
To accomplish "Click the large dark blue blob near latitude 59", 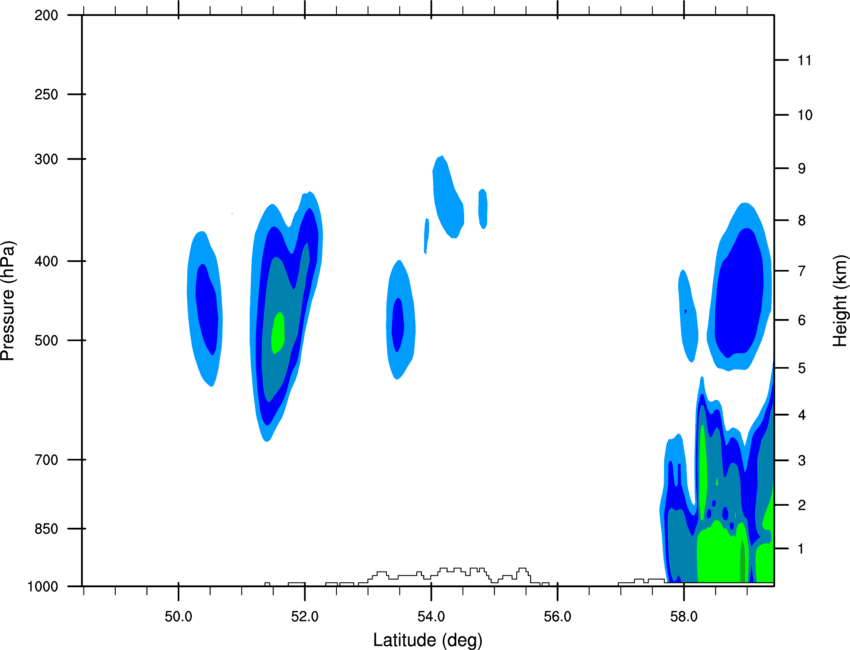I will 739,293.
